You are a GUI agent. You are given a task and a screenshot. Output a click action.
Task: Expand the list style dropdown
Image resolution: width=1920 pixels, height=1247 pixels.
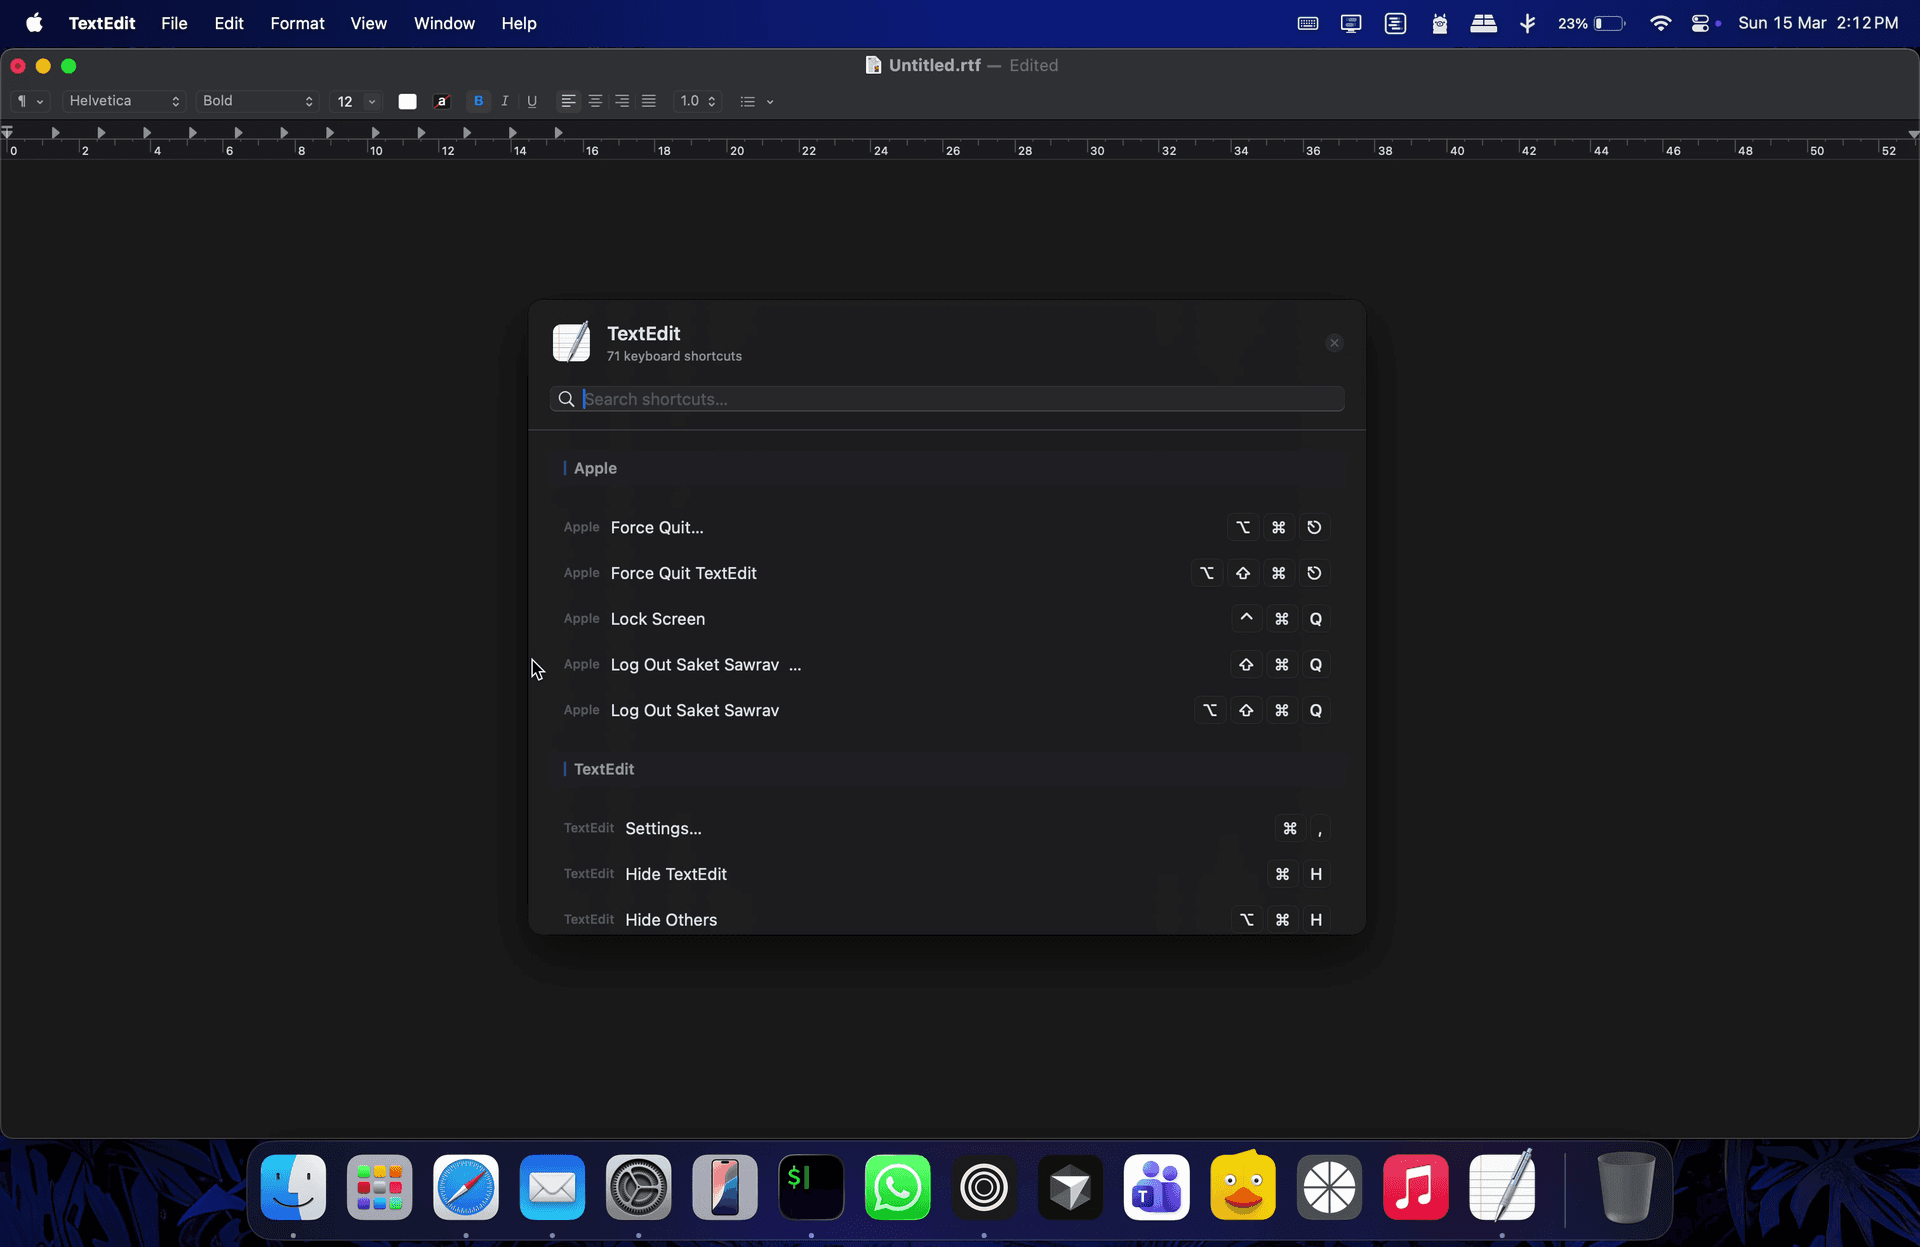click(x=757, y=100)
